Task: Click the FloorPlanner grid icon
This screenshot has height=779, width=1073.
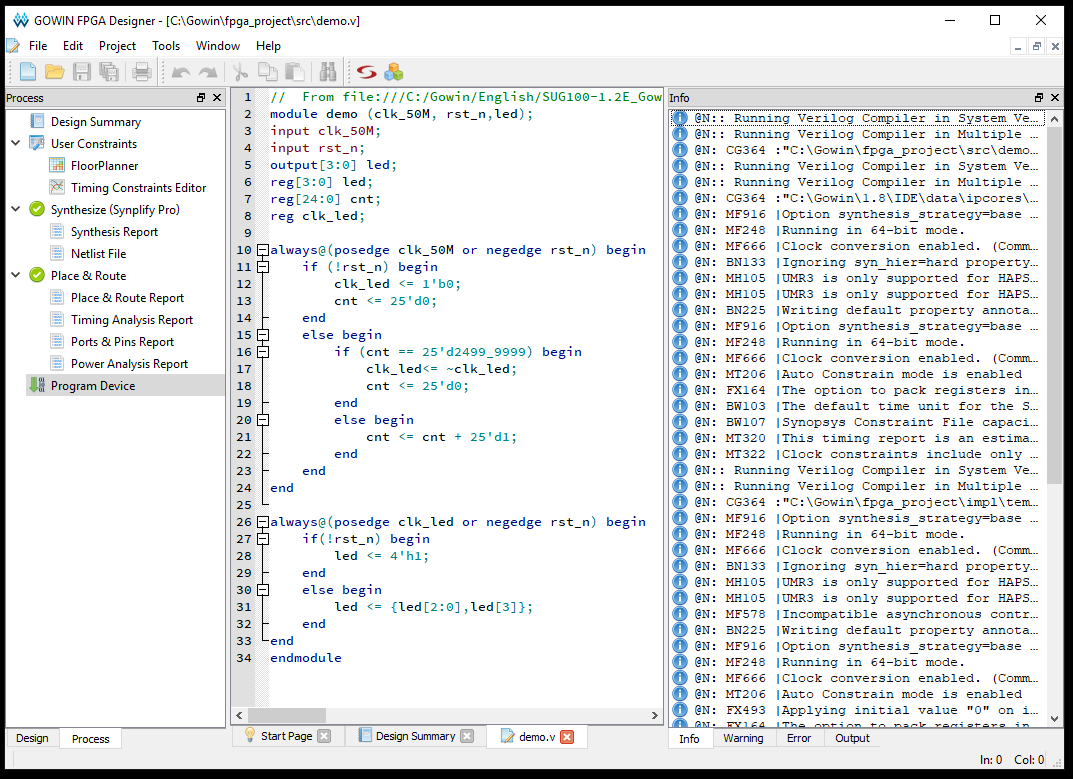Action: tap(57, 166)
